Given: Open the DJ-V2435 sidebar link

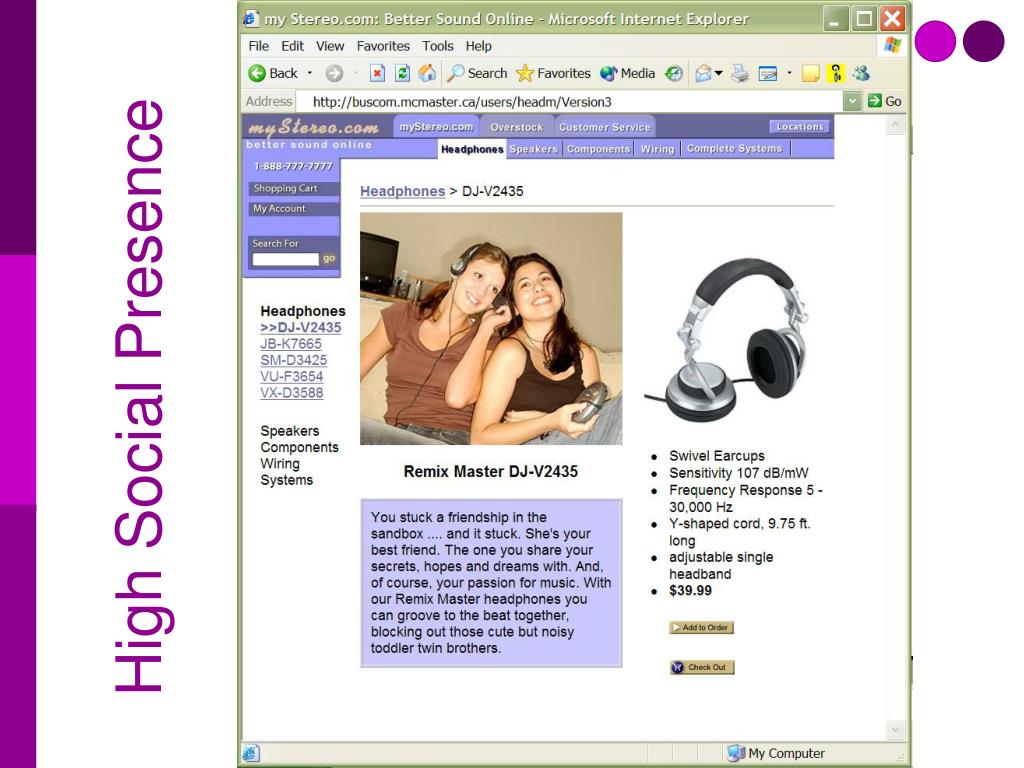Looking at the screenshot, I should pos(300,327).
